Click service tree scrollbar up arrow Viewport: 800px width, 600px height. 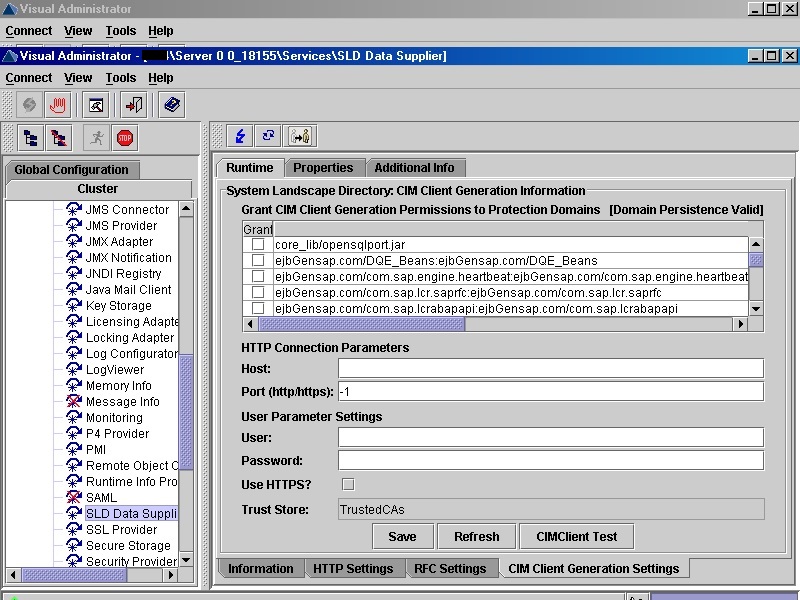point(186,209)
